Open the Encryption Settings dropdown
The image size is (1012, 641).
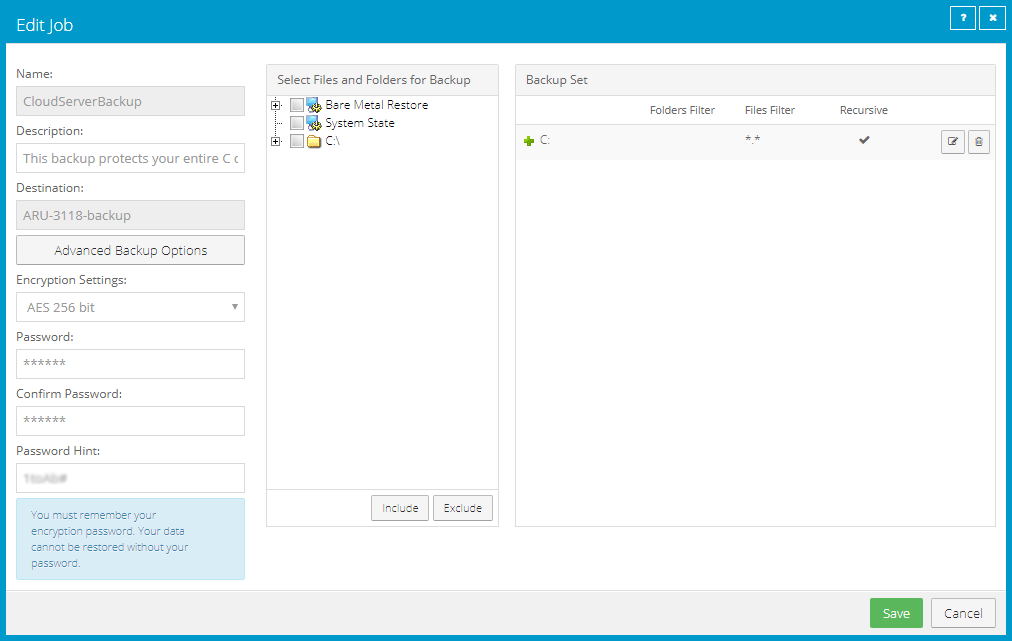[x=130, y=307]
